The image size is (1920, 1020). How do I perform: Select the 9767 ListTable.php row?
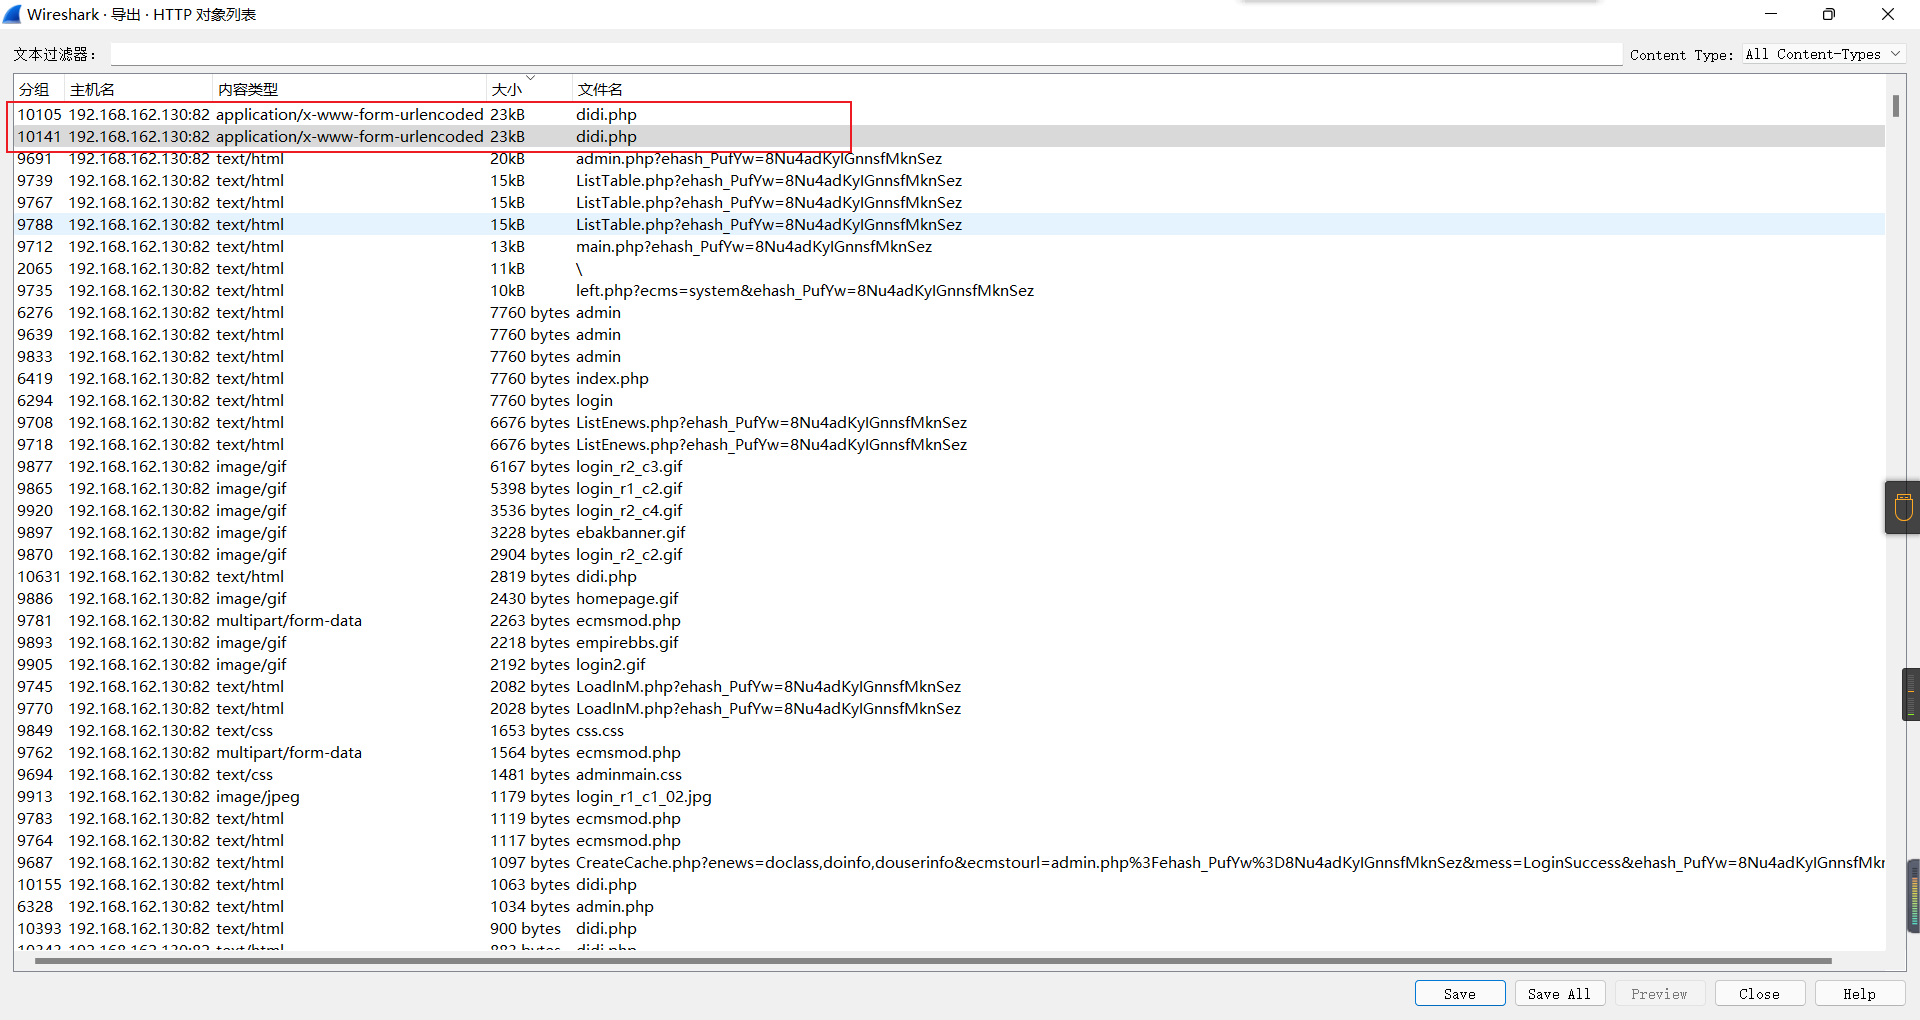click(x=949, y=203)
